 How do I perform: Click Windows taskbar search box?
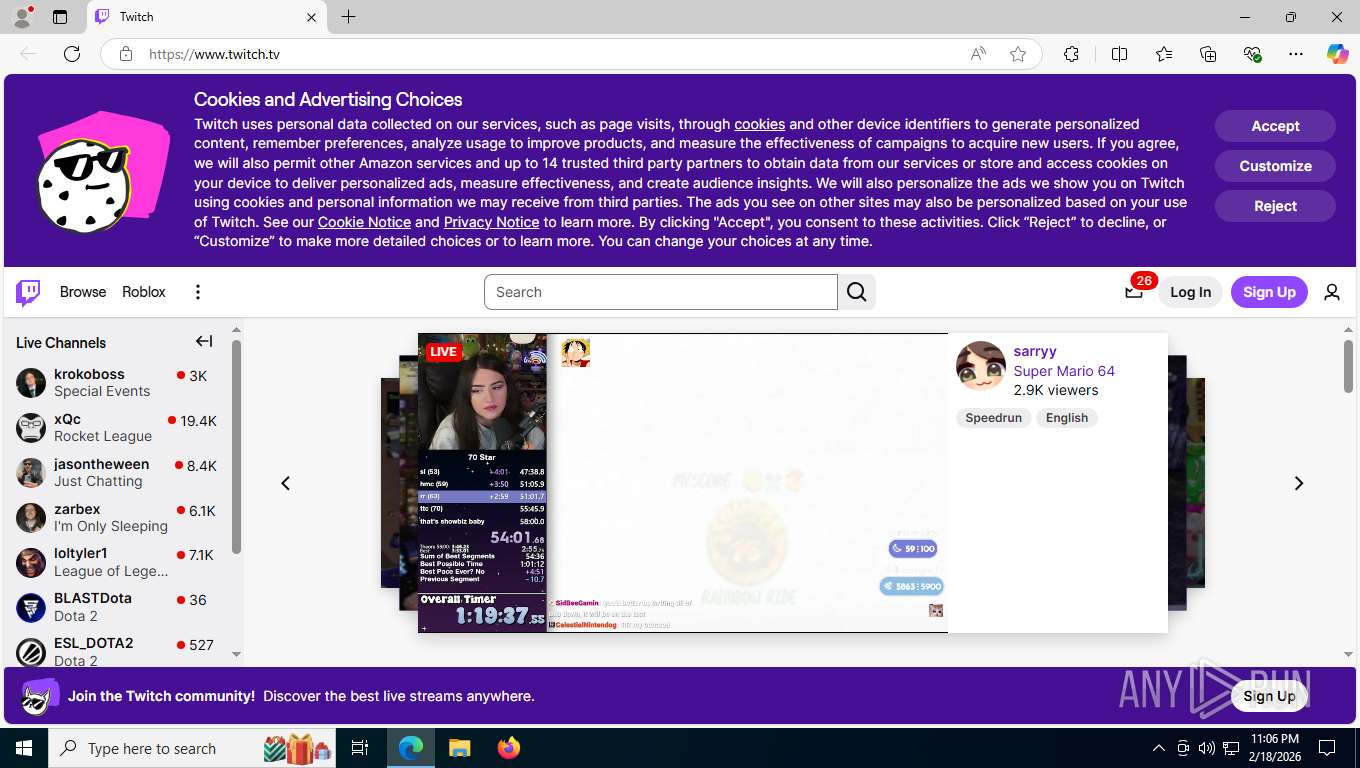tap(193, 748)
